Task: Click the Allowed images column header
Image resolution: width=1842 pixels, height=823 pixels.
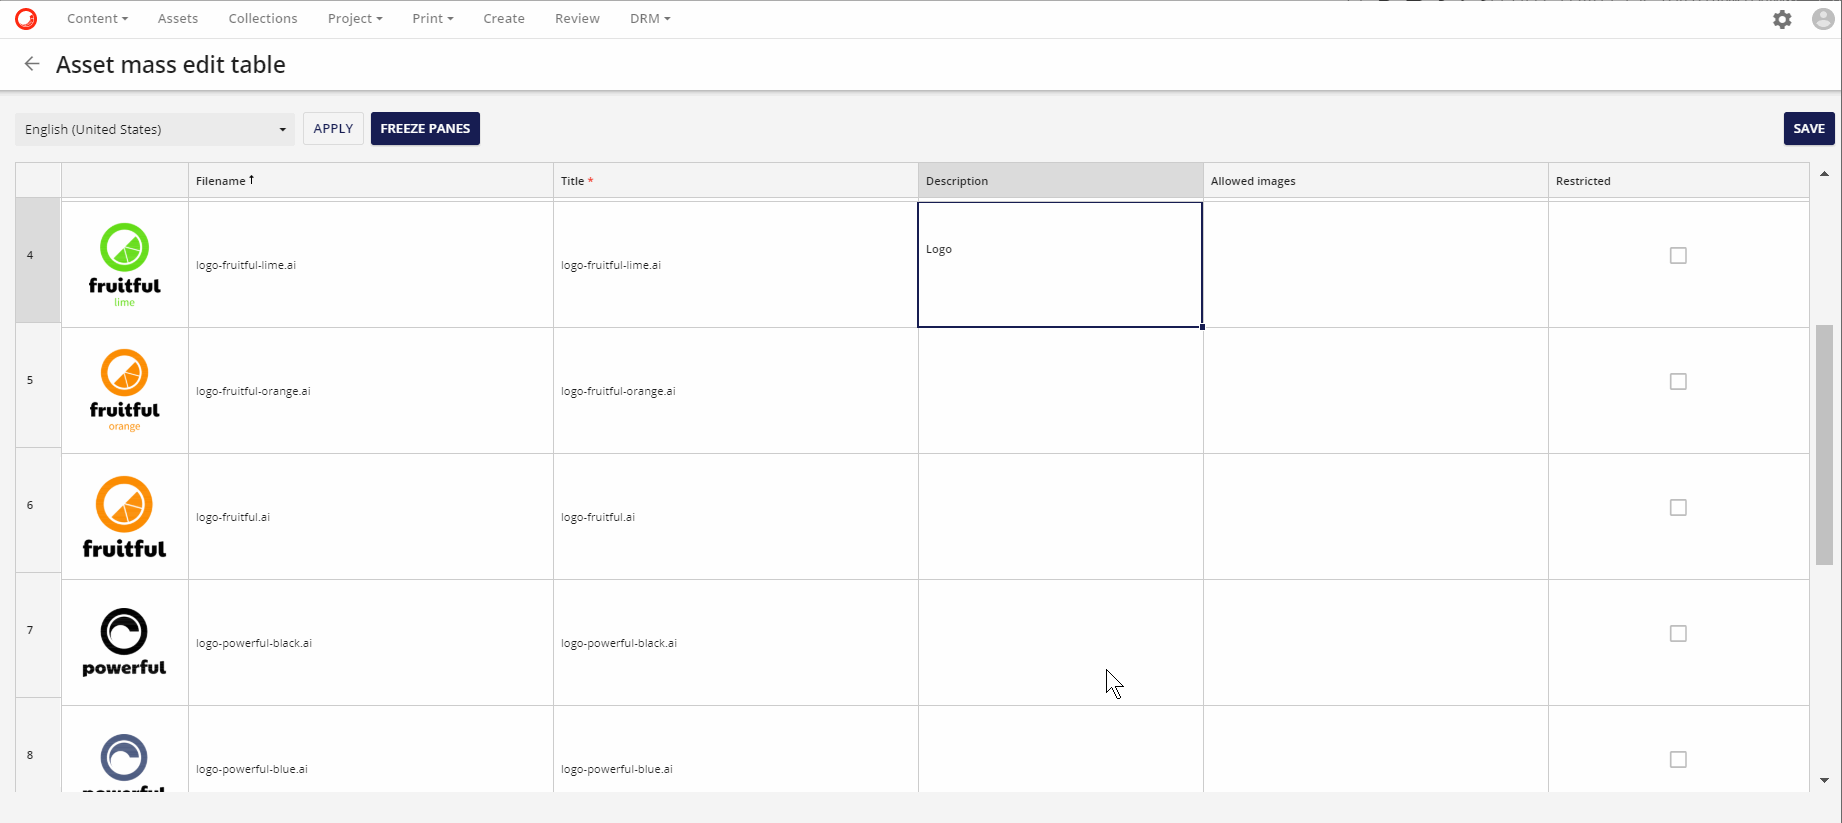Action: pos(1376,181)
